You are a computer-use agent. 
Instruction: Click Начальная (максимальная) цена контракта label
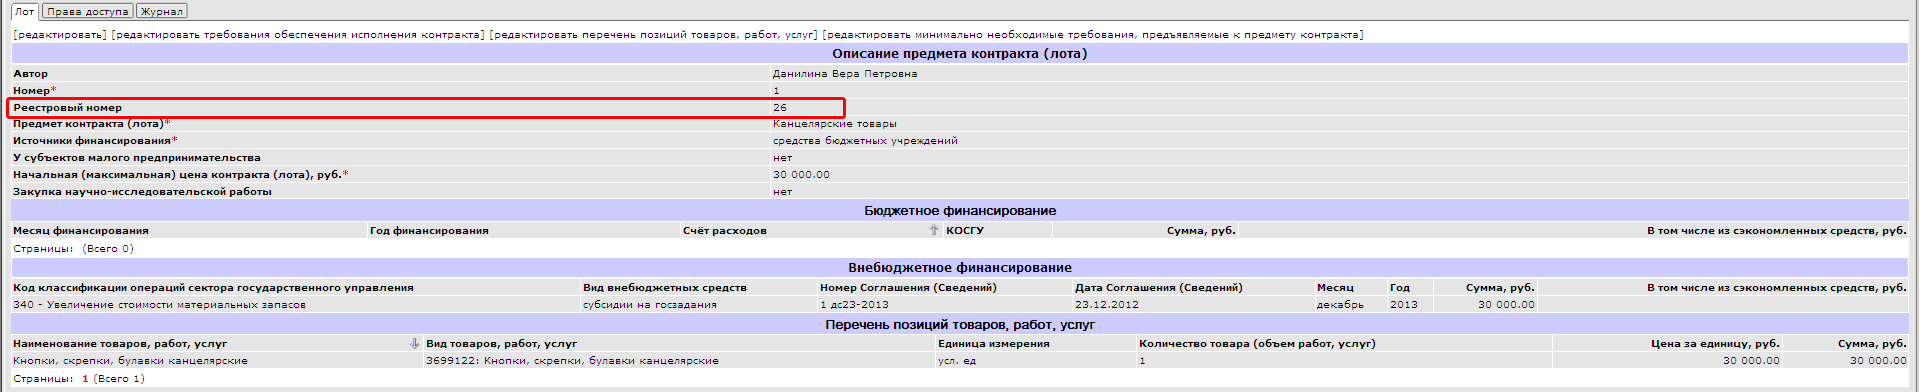pyautogui.click(x=180, y=175)
